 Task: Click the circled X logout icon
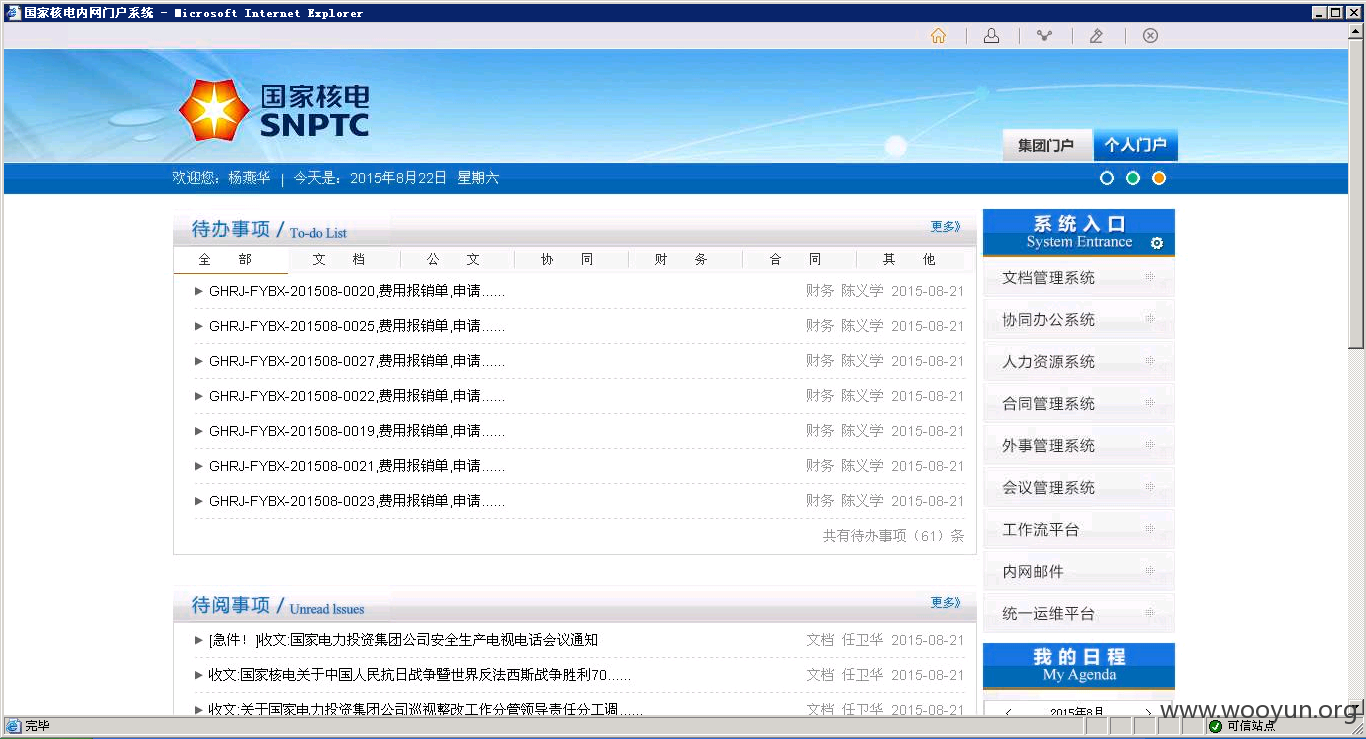pyautogui.click(x=1150, y=36)
